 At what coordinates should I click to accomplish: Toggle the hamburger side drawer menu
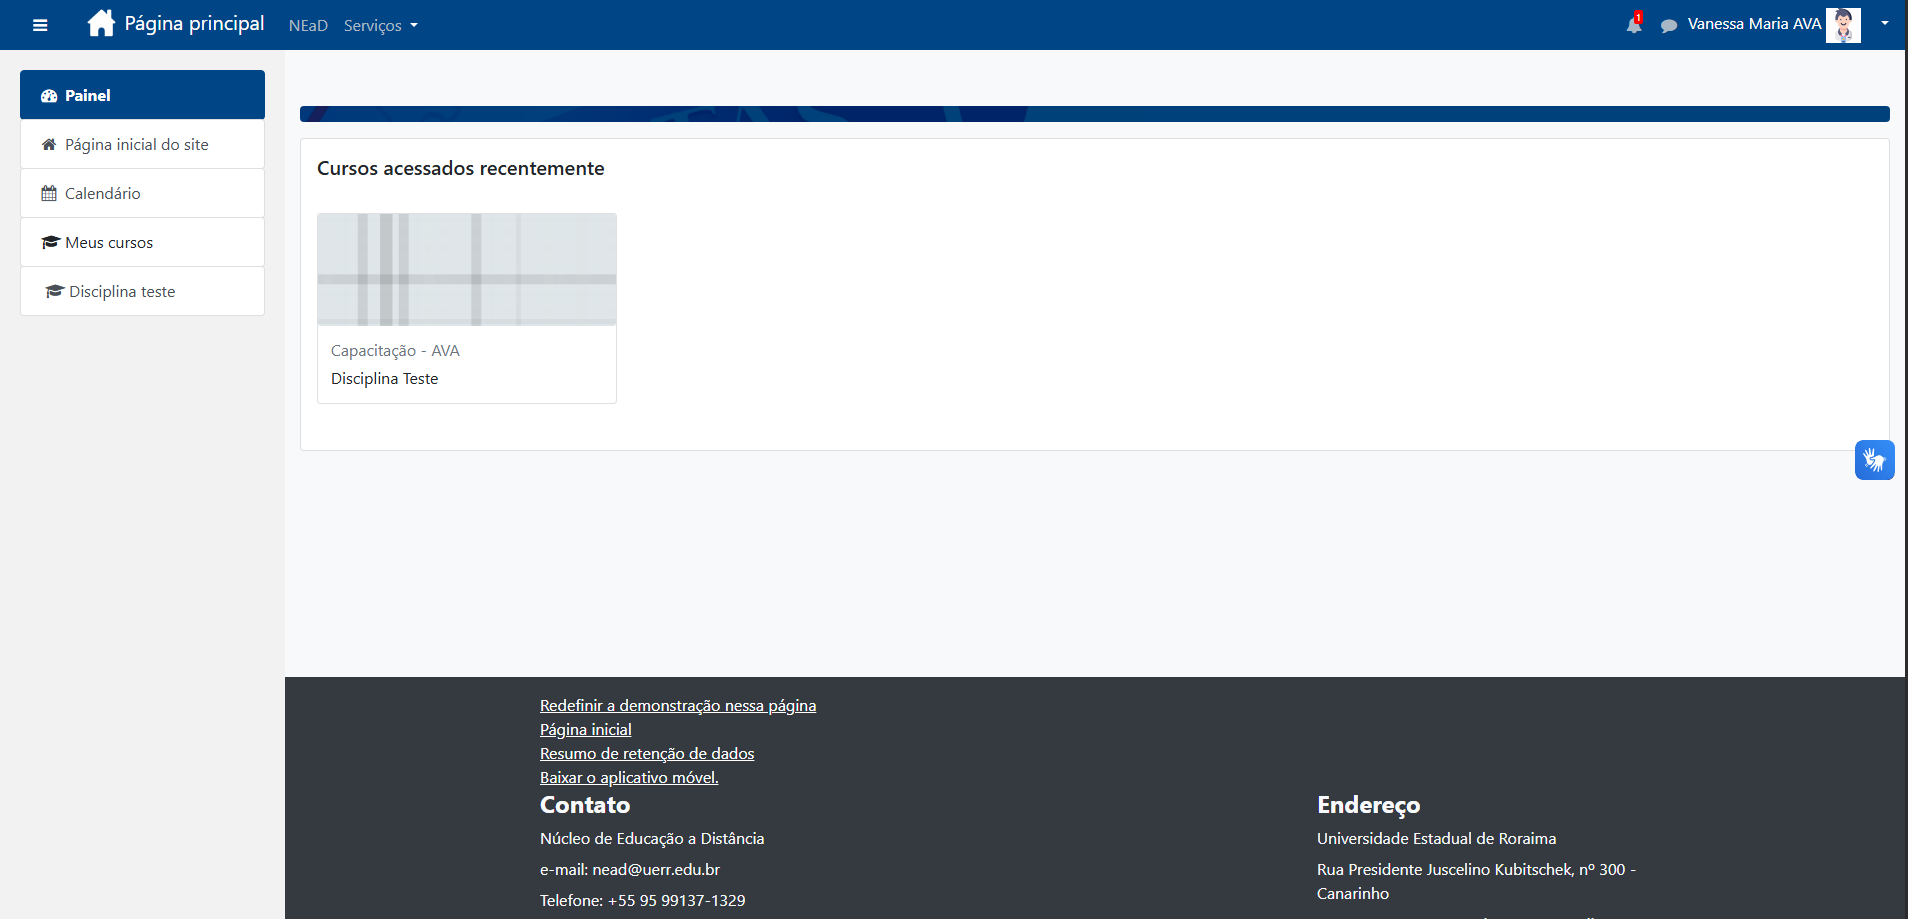[x=40, y=25]
